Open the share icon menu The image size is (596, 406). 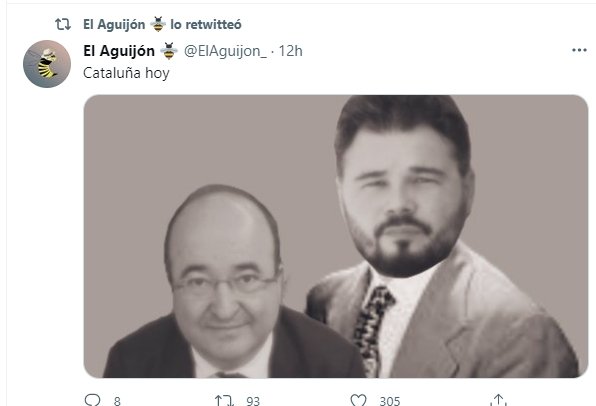[498, 400]
